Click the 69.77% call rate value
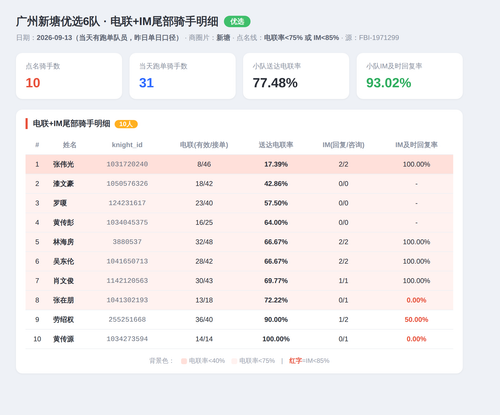This screenshot has width=500, height=415. [x=276, y=281]
